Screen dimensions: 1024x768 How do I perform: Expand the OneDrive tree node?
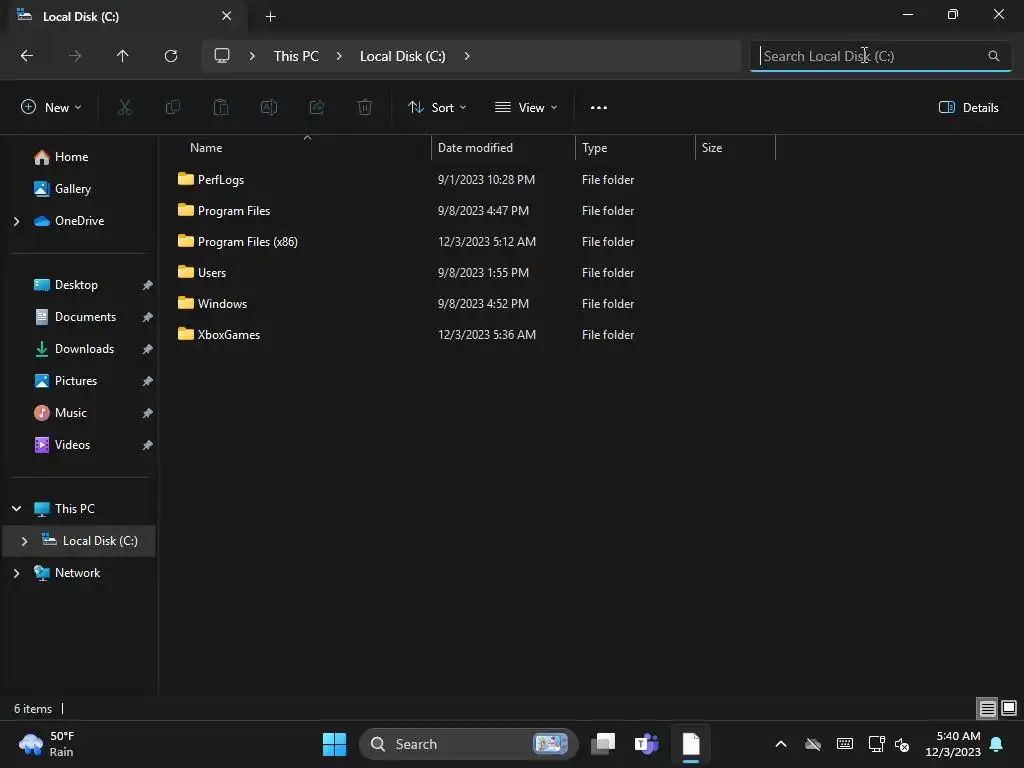coord(16,221)
